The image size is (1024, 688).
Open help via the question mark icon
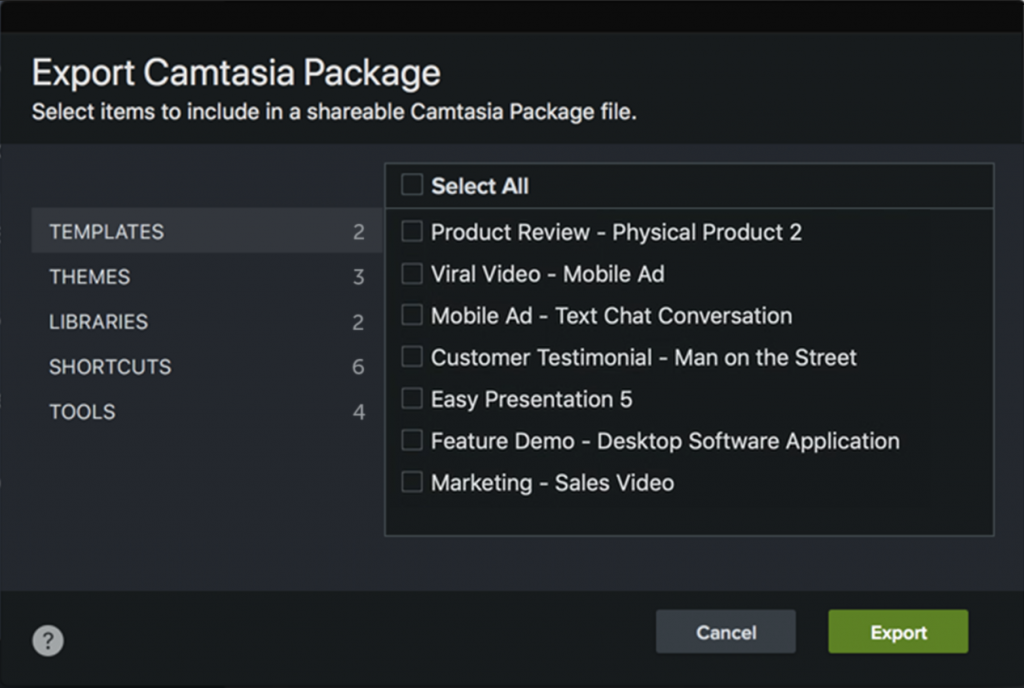coord(48,640)
